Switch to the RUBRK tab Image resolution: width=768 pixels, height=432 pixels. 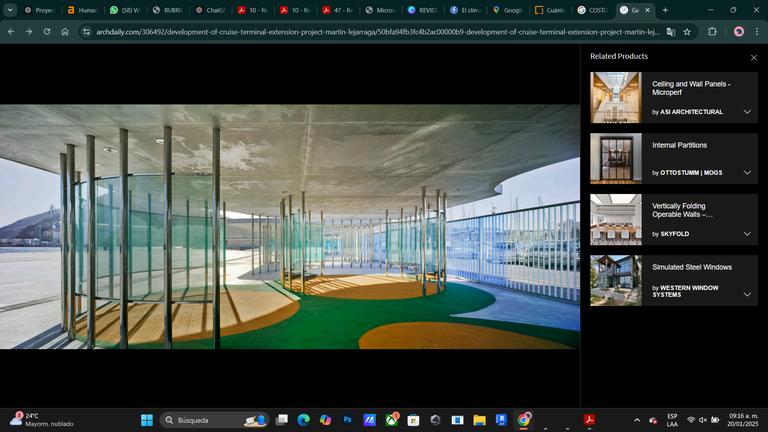click(x=167, y=10)
